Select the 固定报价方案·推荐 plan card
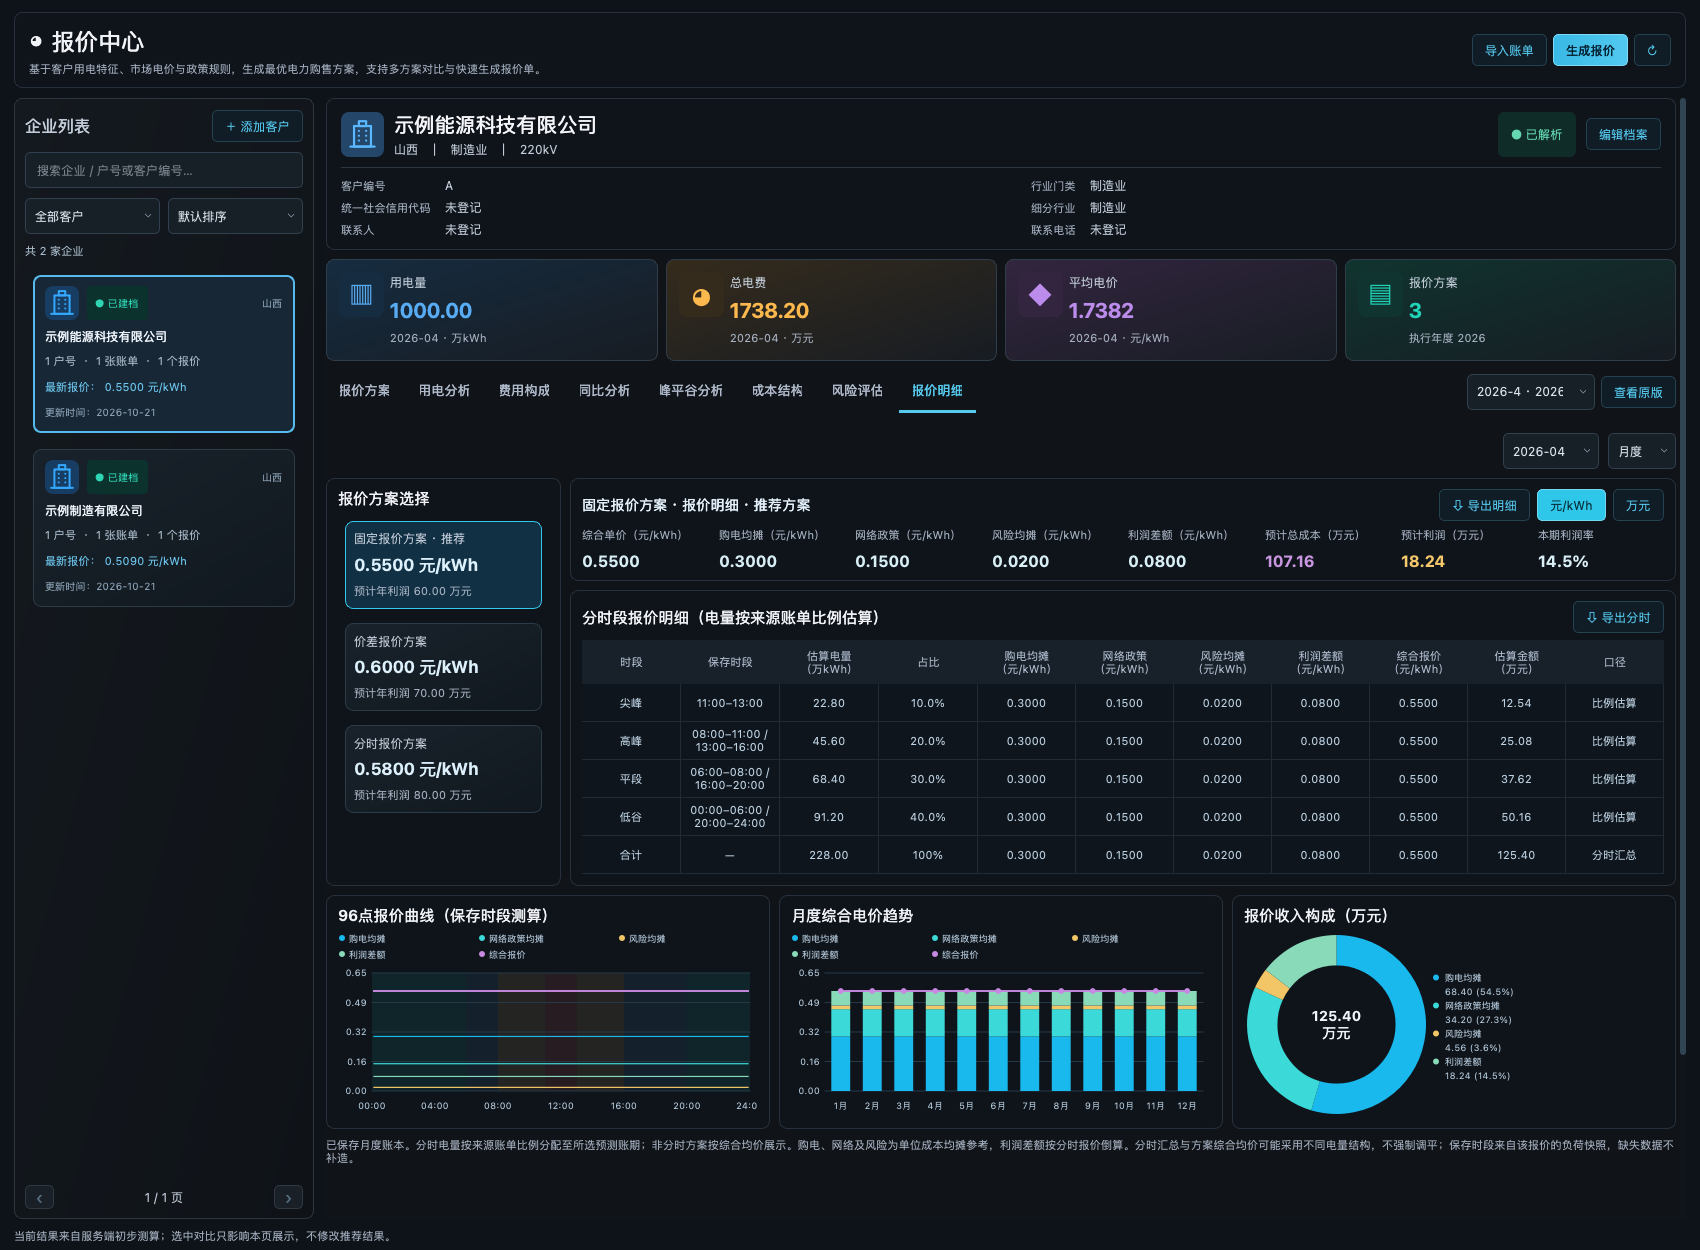The width and height of the screenshot is (1700, 1250). [x=443, y=565]
